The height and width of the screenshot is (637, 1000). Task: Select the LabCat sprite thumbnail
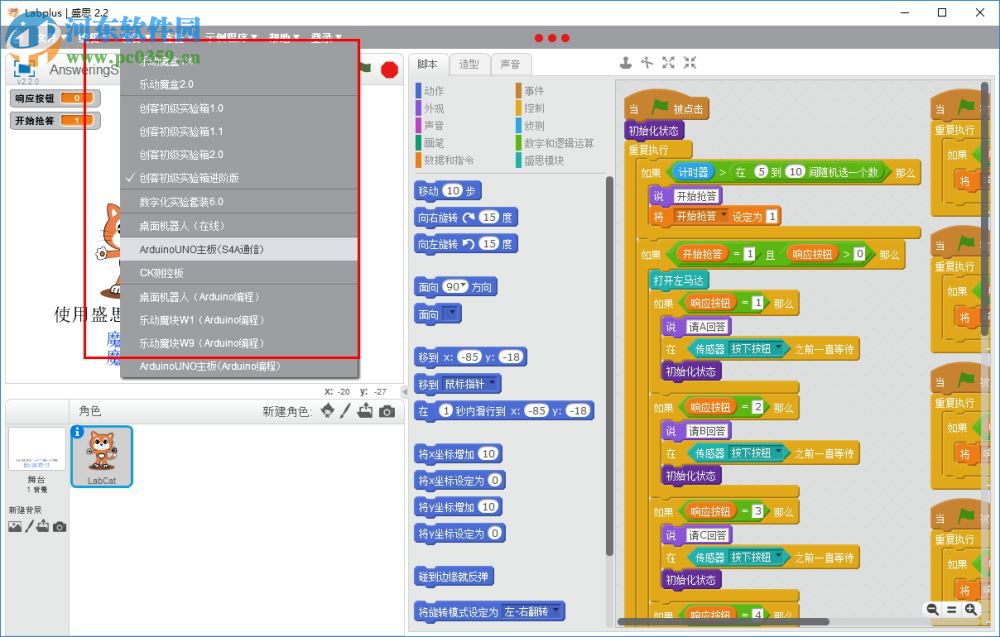(101, 456)
